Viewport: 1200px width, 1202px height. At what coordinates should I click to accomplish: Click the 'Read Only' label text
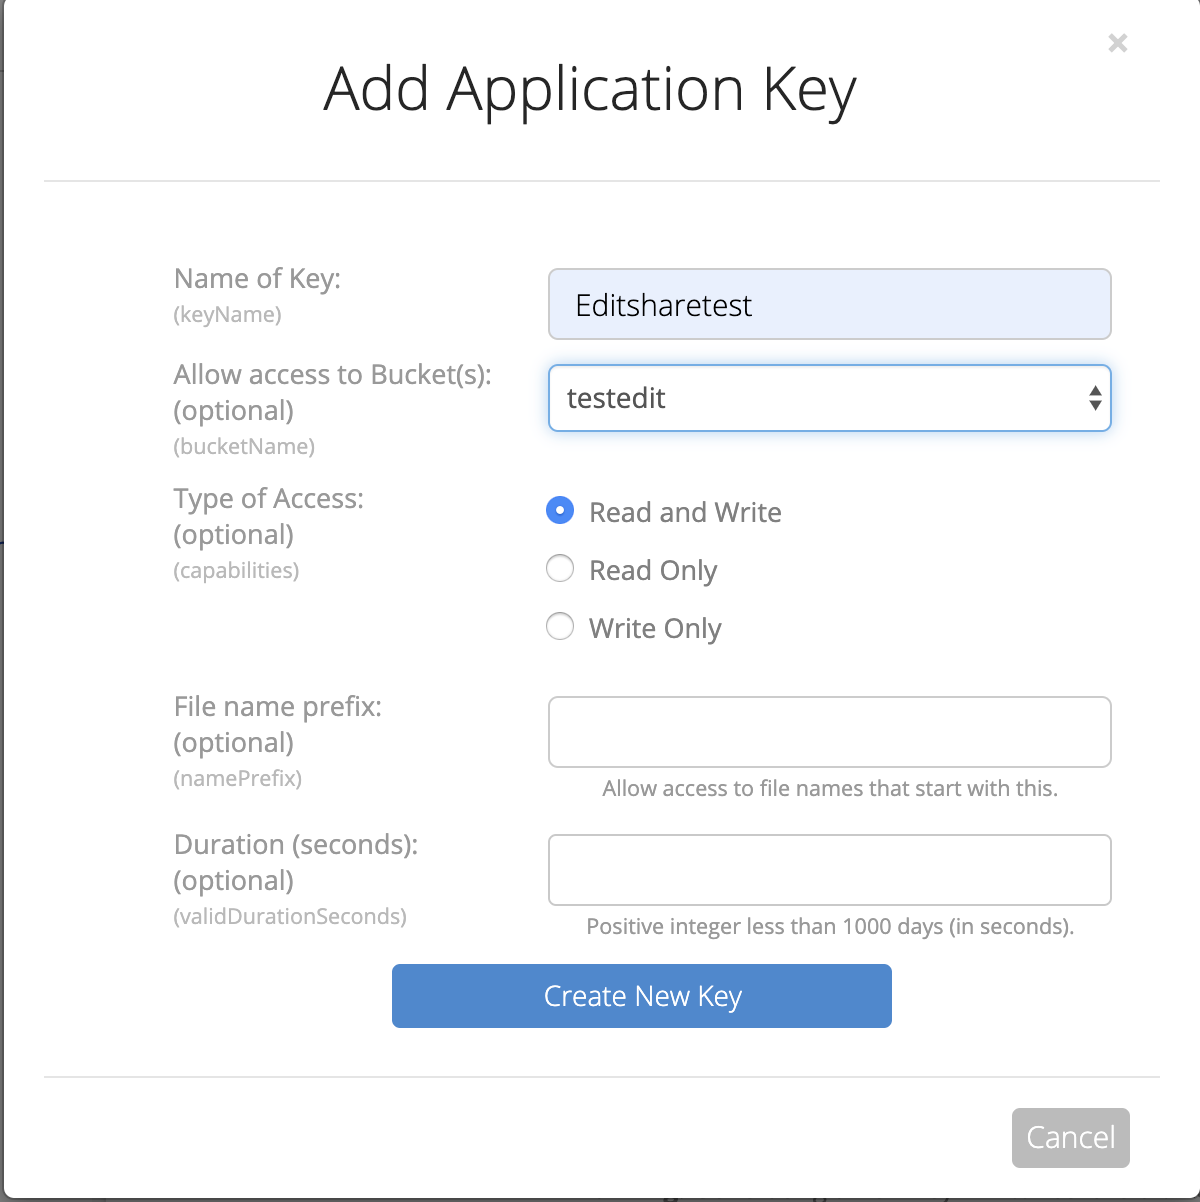[653, 570]
